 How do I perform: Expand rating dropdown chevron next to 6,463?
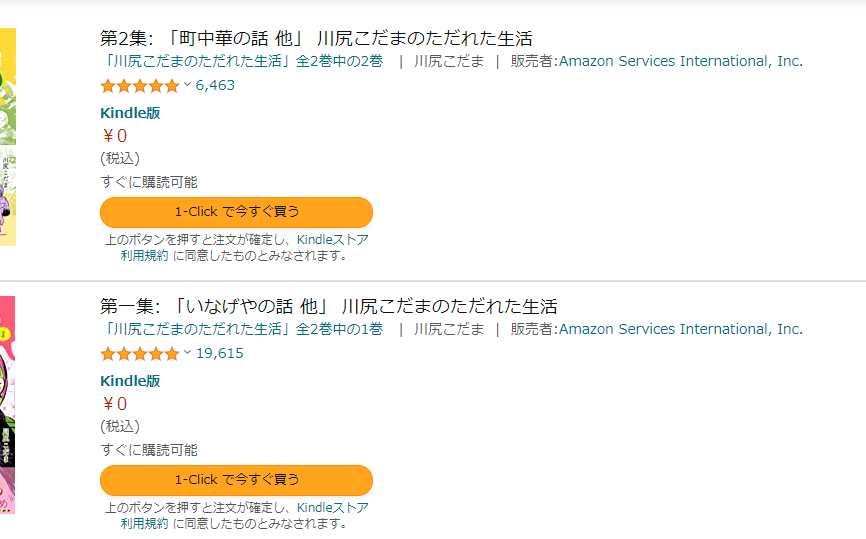pyautogui.click(x=187, y=85)
